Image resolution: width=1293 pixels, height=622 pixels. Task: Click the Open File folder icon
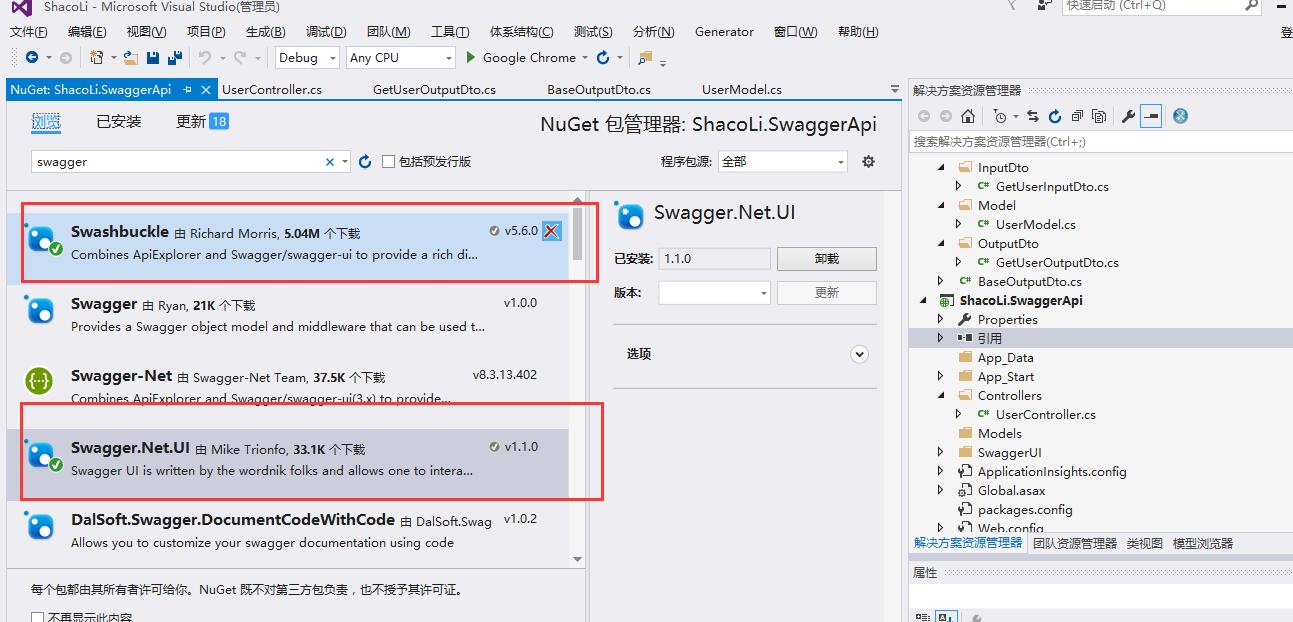click(132, 58)
